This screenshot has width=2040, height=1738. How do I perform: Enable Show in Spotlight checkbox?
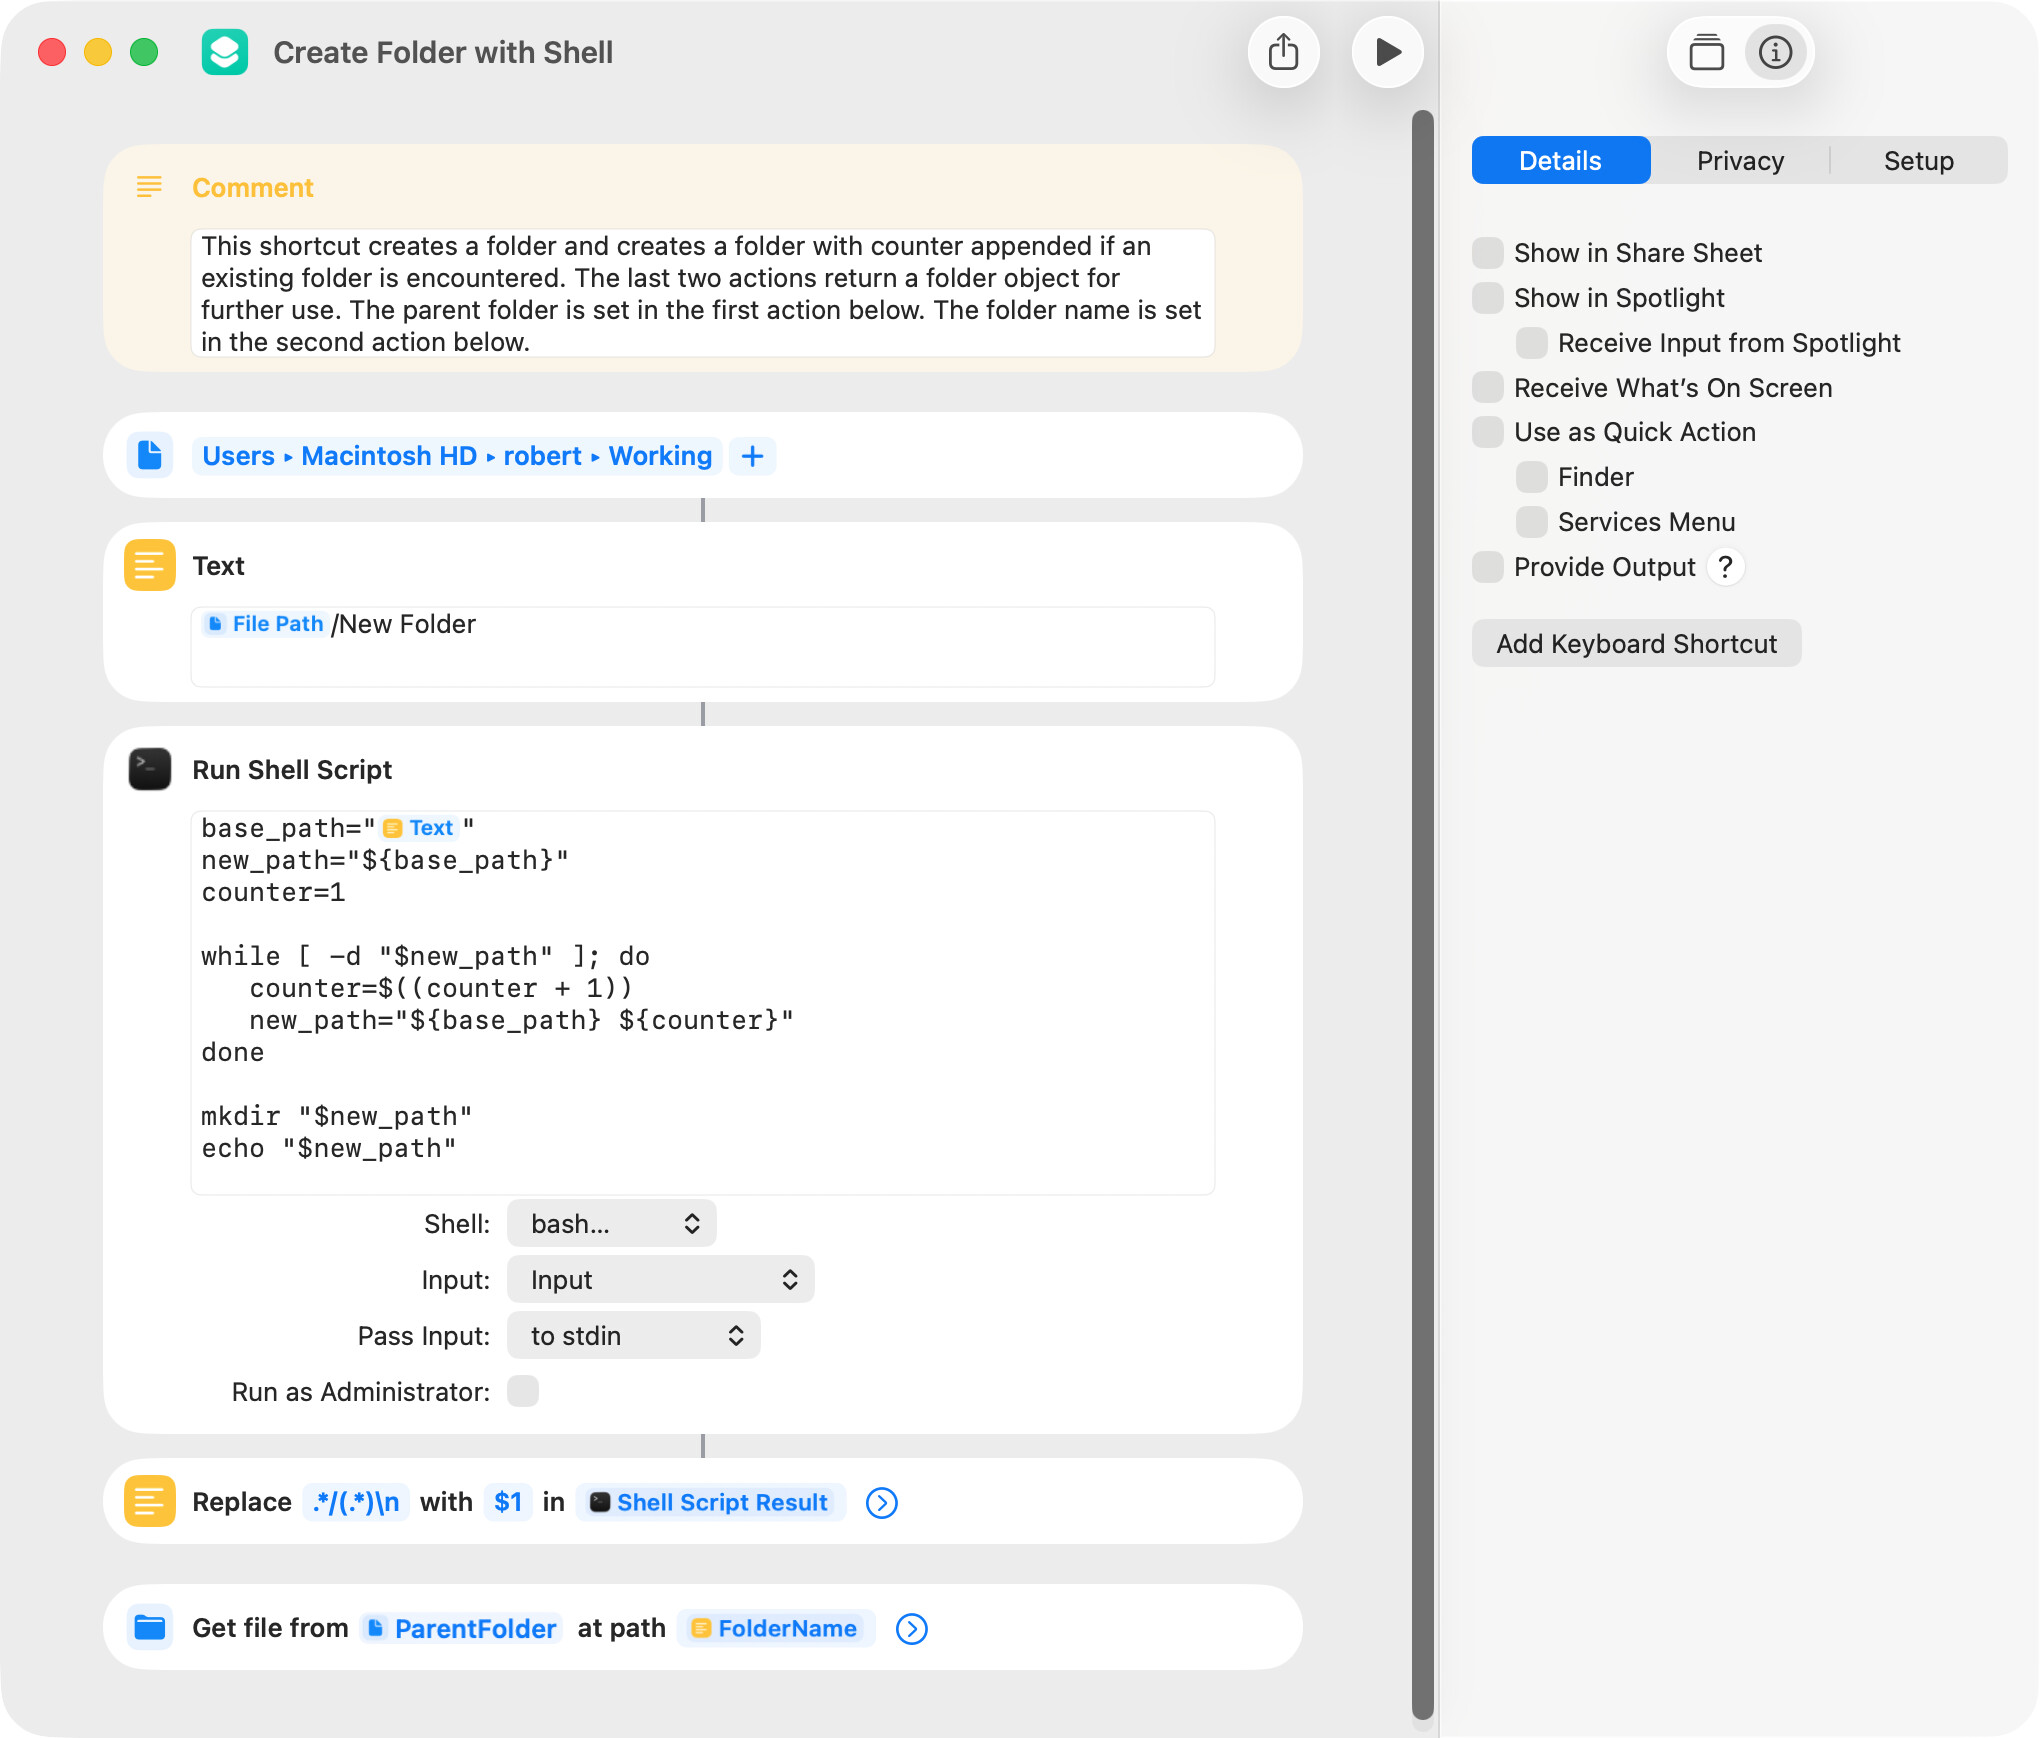click(x=1487, y=298)
